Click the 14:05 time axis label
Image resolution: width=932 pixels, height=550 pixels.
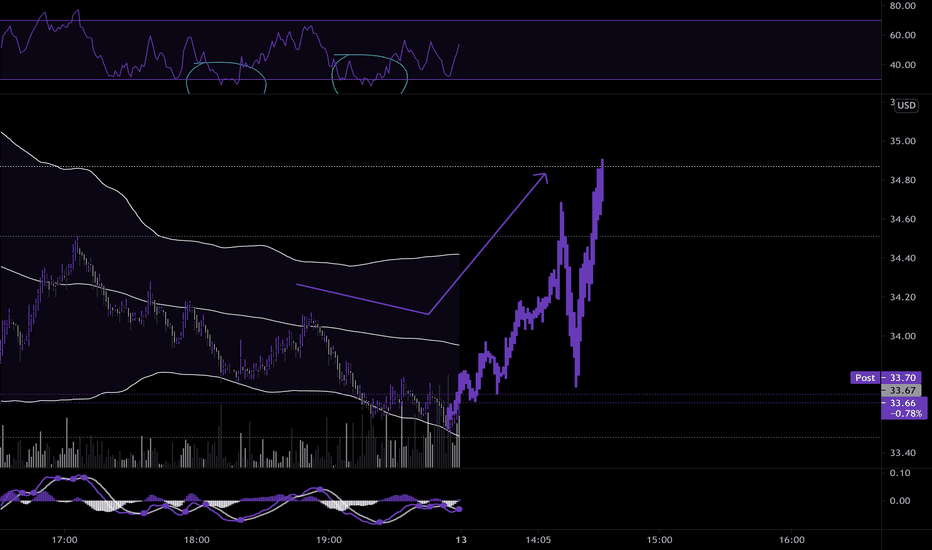coord(538,540)
